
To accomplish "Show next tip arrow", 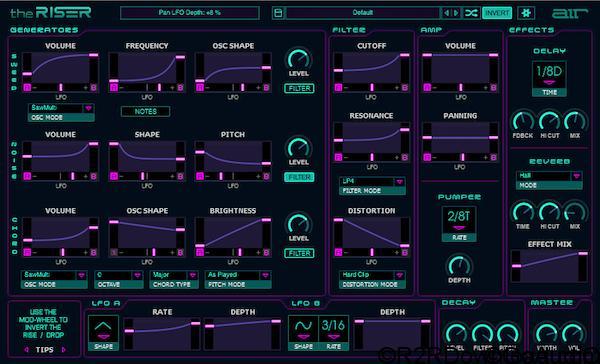I will click(x=64, y=350).
